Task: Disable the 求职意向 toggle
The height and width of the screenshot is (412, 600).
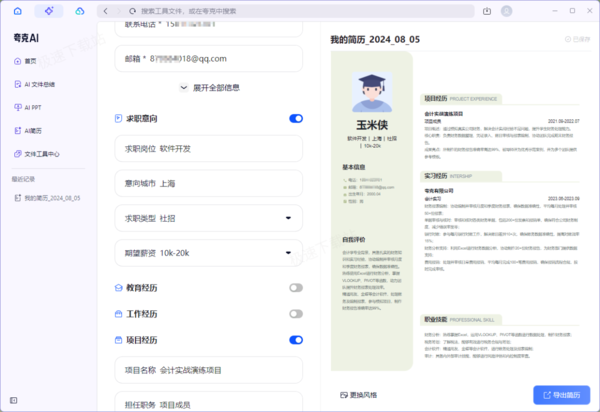Action: [296, 119]
